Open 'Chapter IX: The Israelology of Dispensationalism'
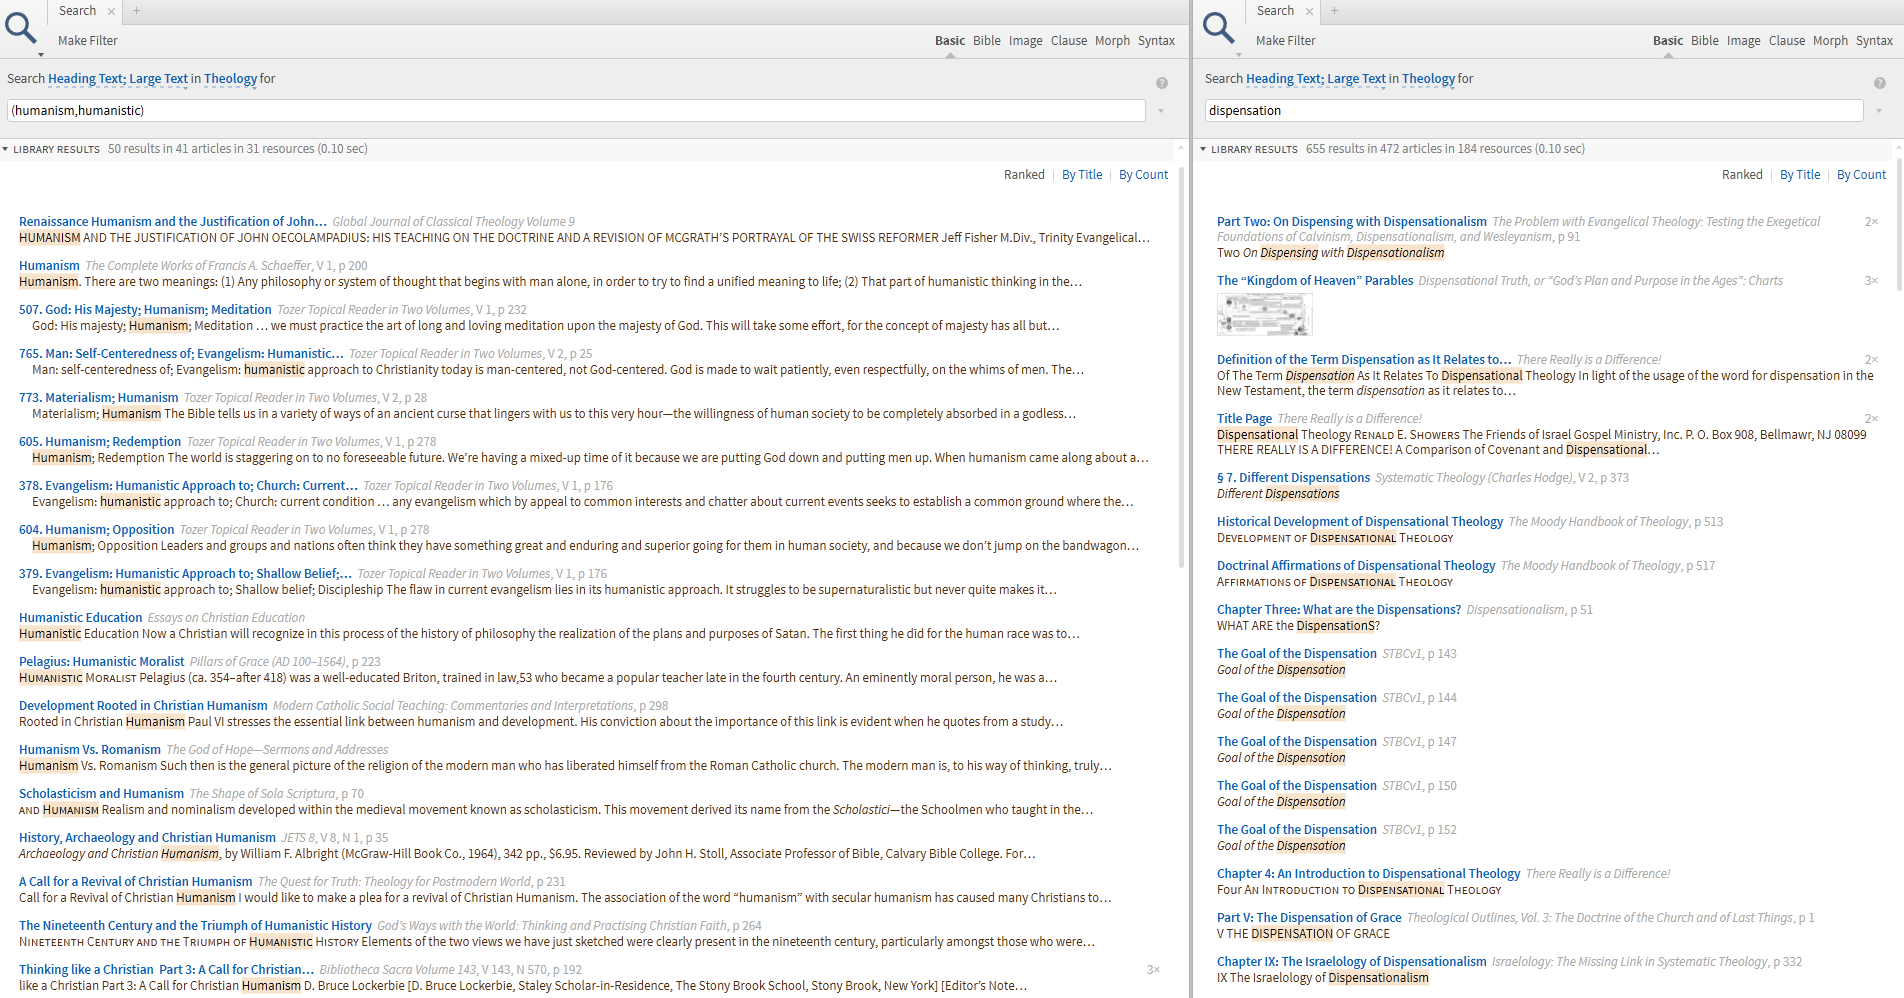 1352,962
